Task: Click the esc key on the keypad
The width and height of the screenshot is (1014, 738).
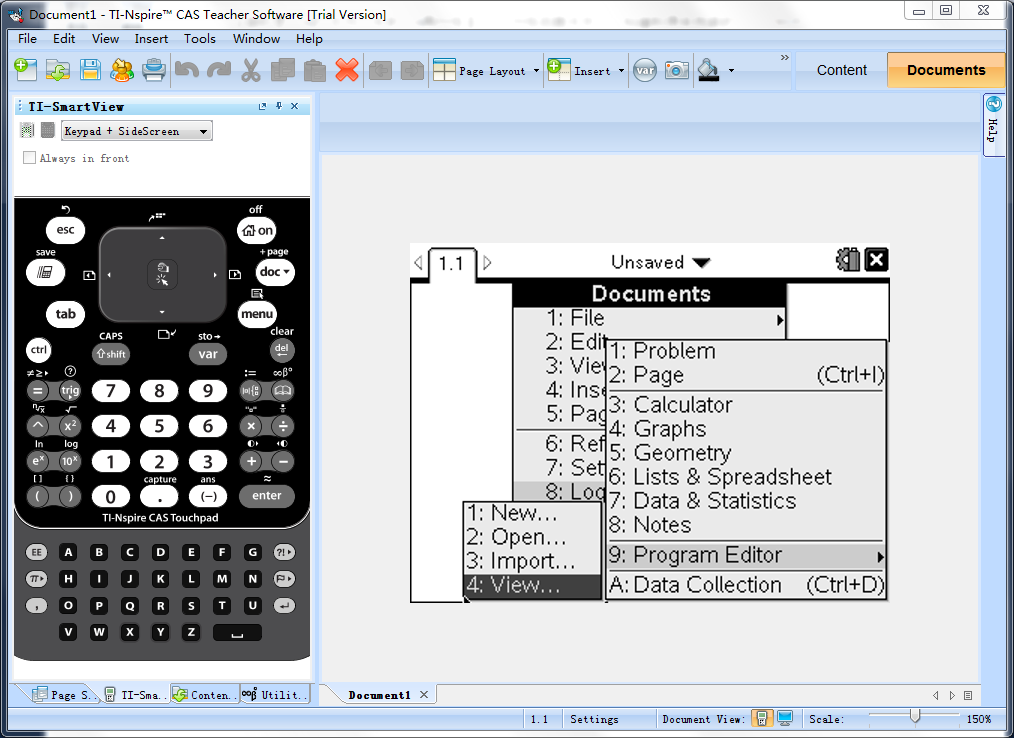Action: click(65, 230)
